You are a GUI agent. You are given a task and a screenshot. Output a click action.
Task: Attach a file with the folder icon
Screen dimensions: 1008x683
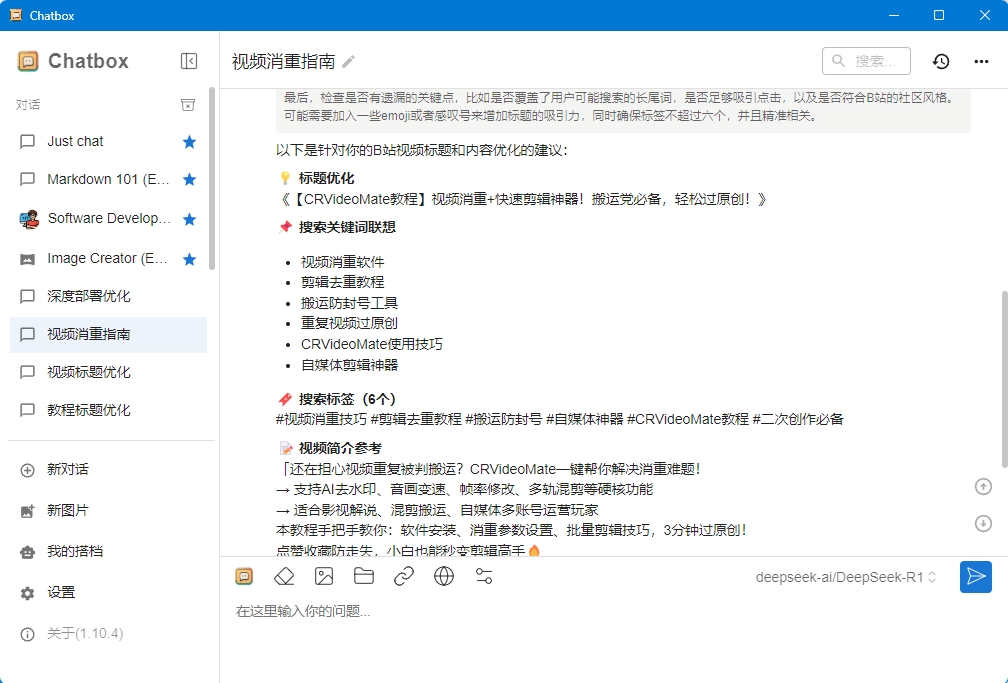click(x=364, y=576)
